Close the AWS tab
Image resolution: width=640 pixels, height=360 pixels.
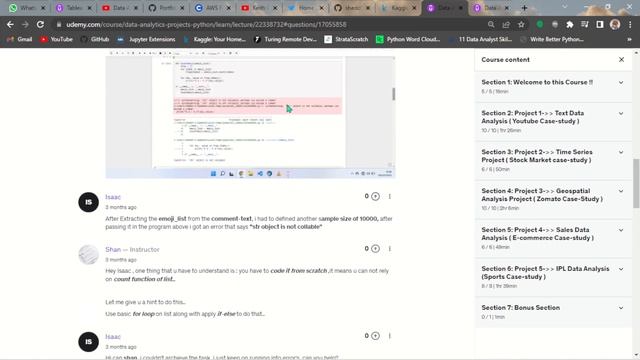point(229,8)
